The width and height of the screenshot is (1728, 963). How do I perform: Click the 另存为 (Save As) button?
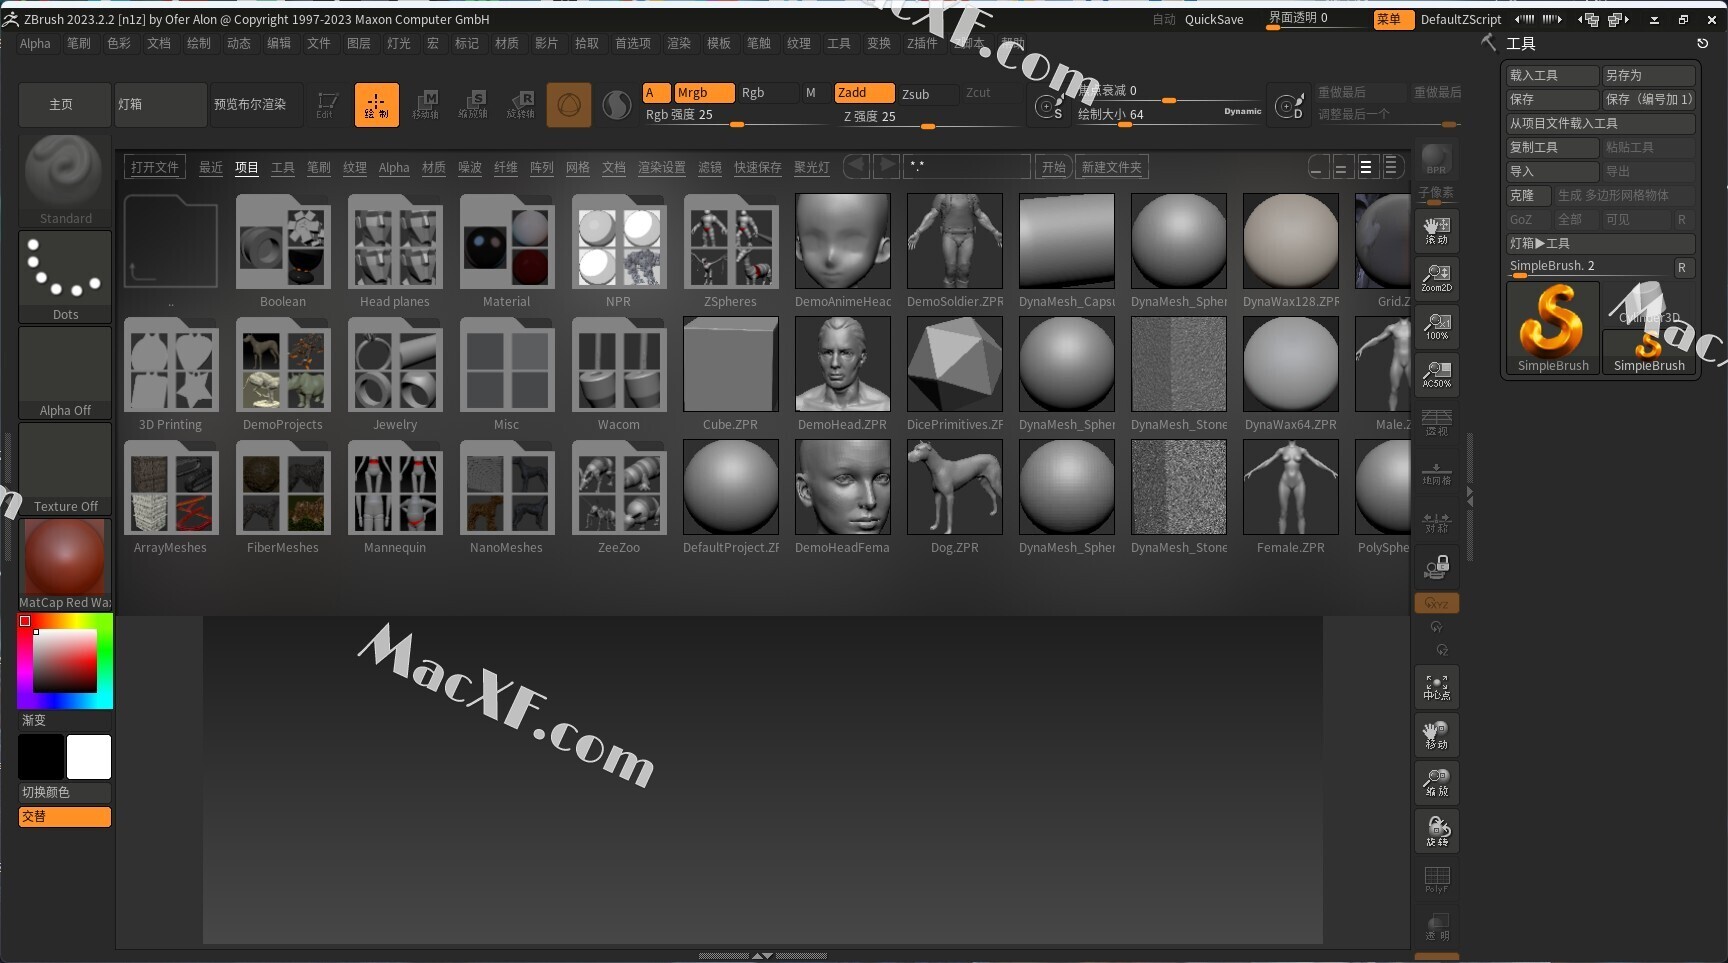(x=1649, y=75)
